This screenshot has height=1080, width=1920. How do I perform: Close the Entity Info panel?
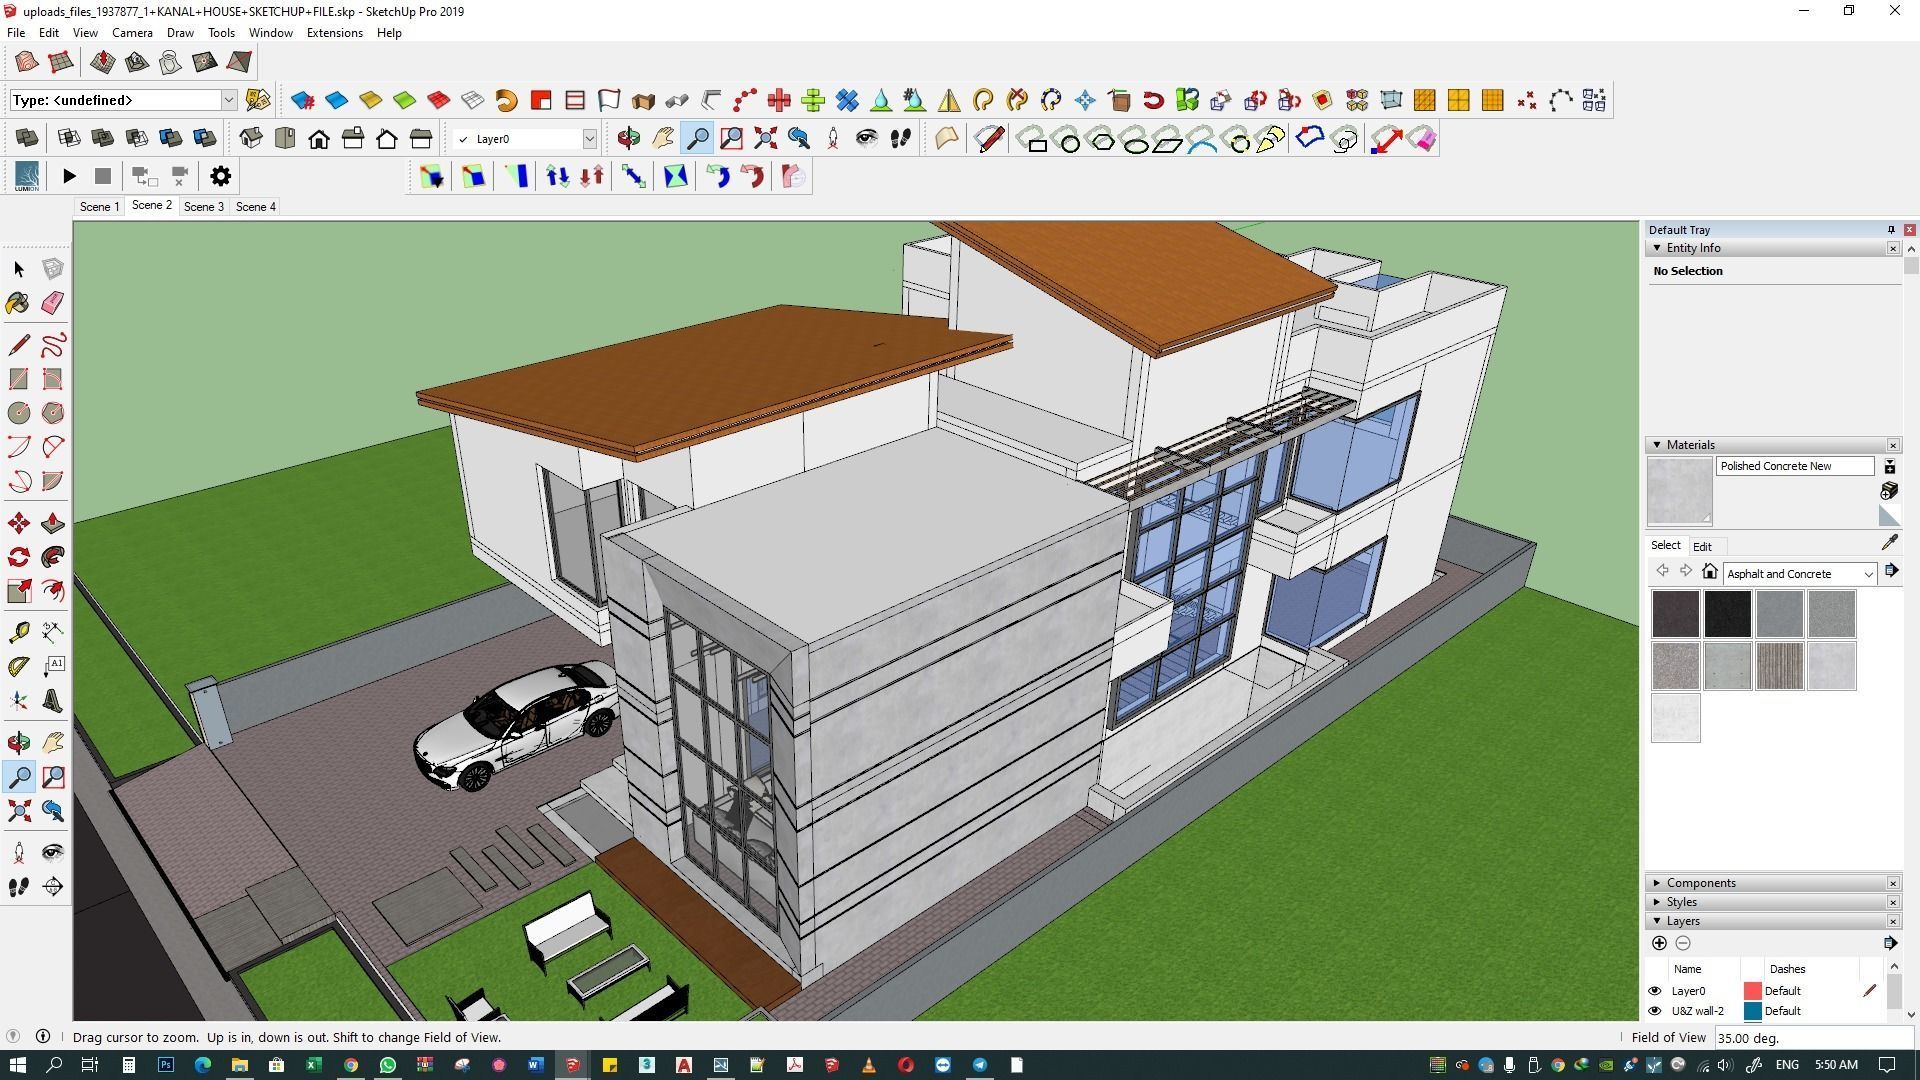[x=1892, y=248]
